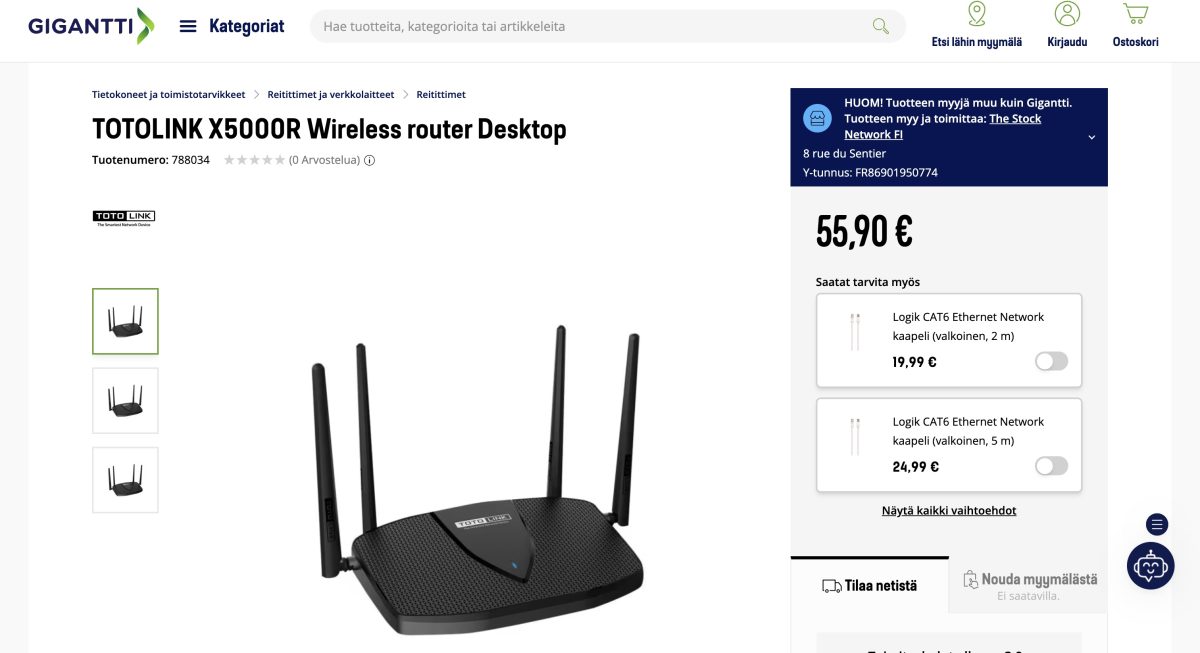Enable the 5 m CAT6 cable add-on
1200x653 pixels.
tap(1051, 465)
